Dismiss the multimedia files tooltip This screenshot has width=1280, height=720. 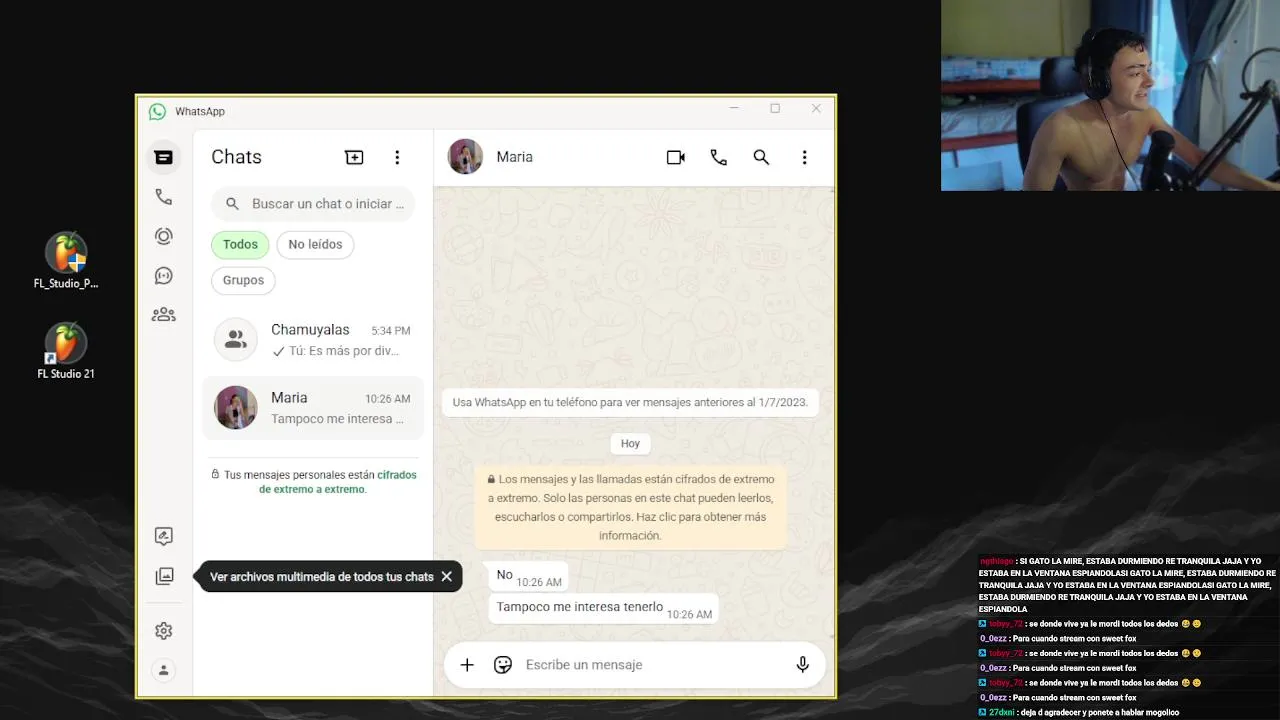pos(446,576)
